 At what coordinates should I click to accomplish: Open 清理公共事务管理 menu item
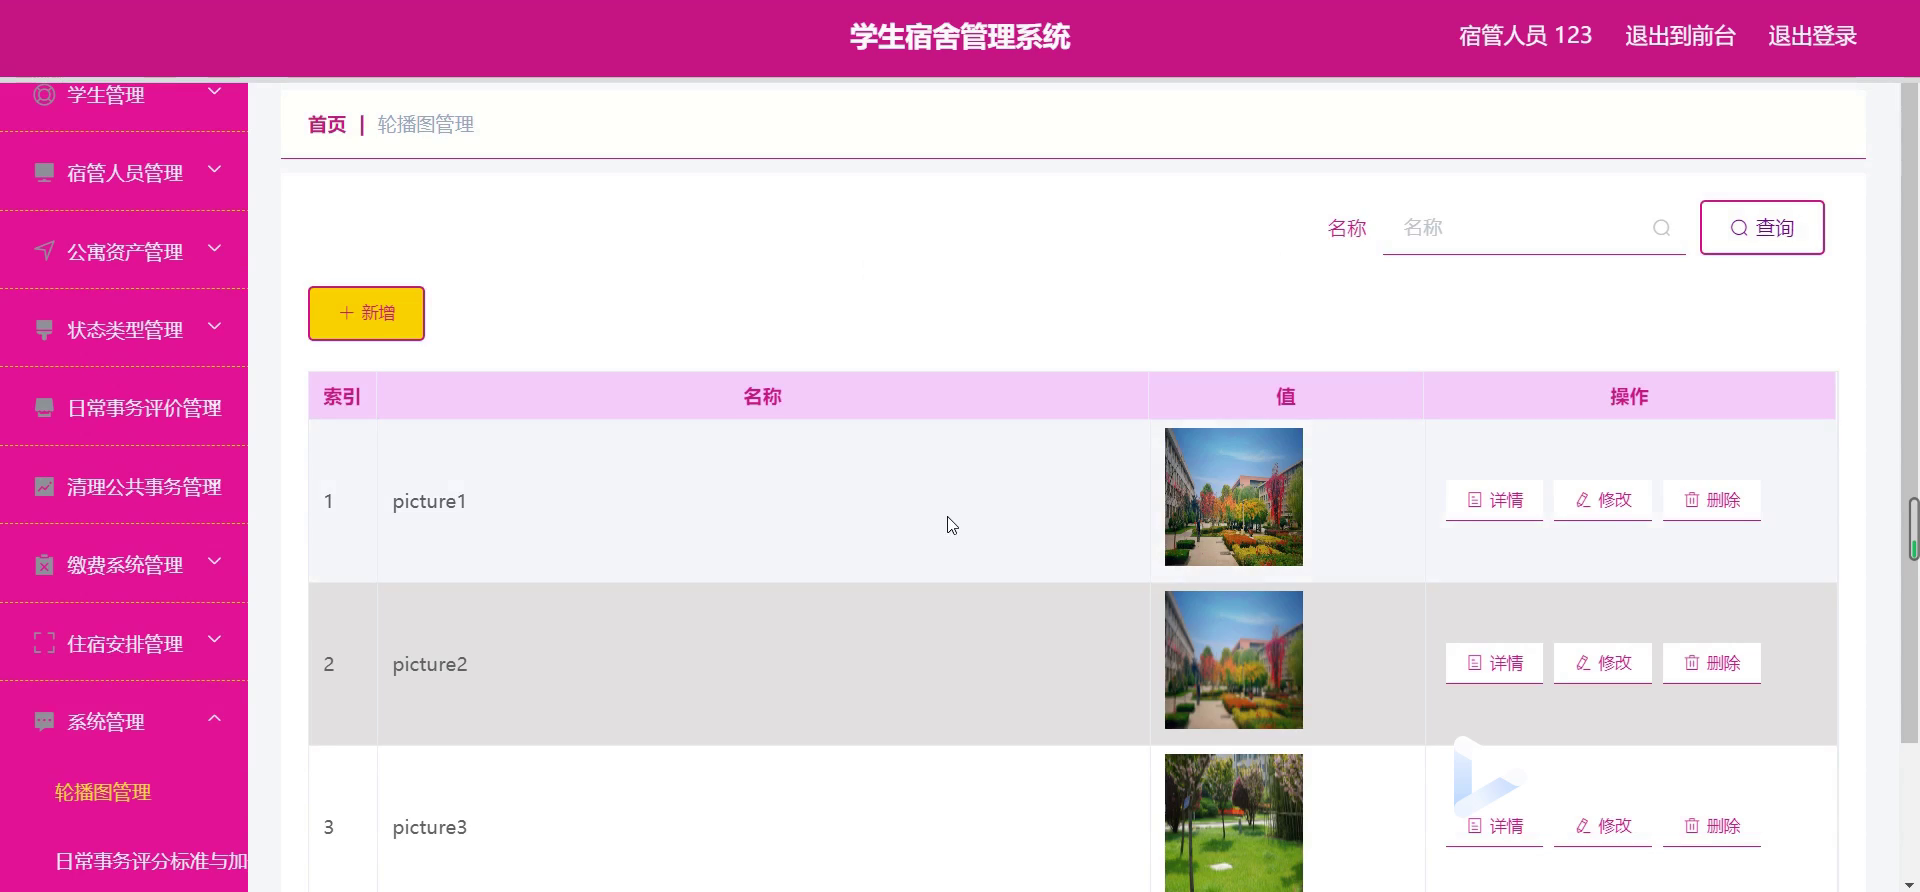(124, 486)
